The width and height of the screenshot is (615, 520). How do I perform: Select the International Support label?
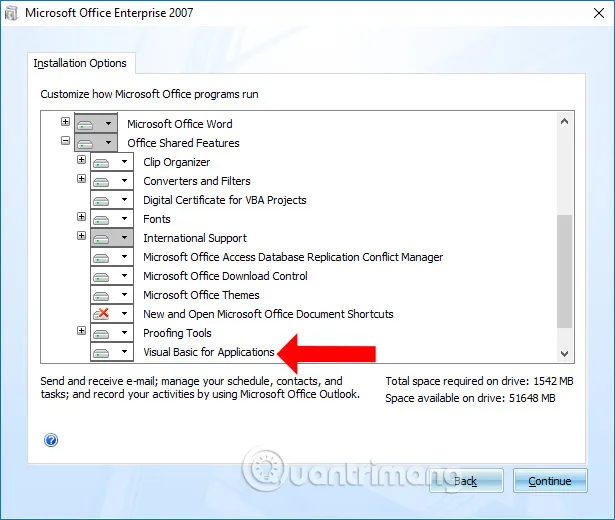click(x=195, y=238)
